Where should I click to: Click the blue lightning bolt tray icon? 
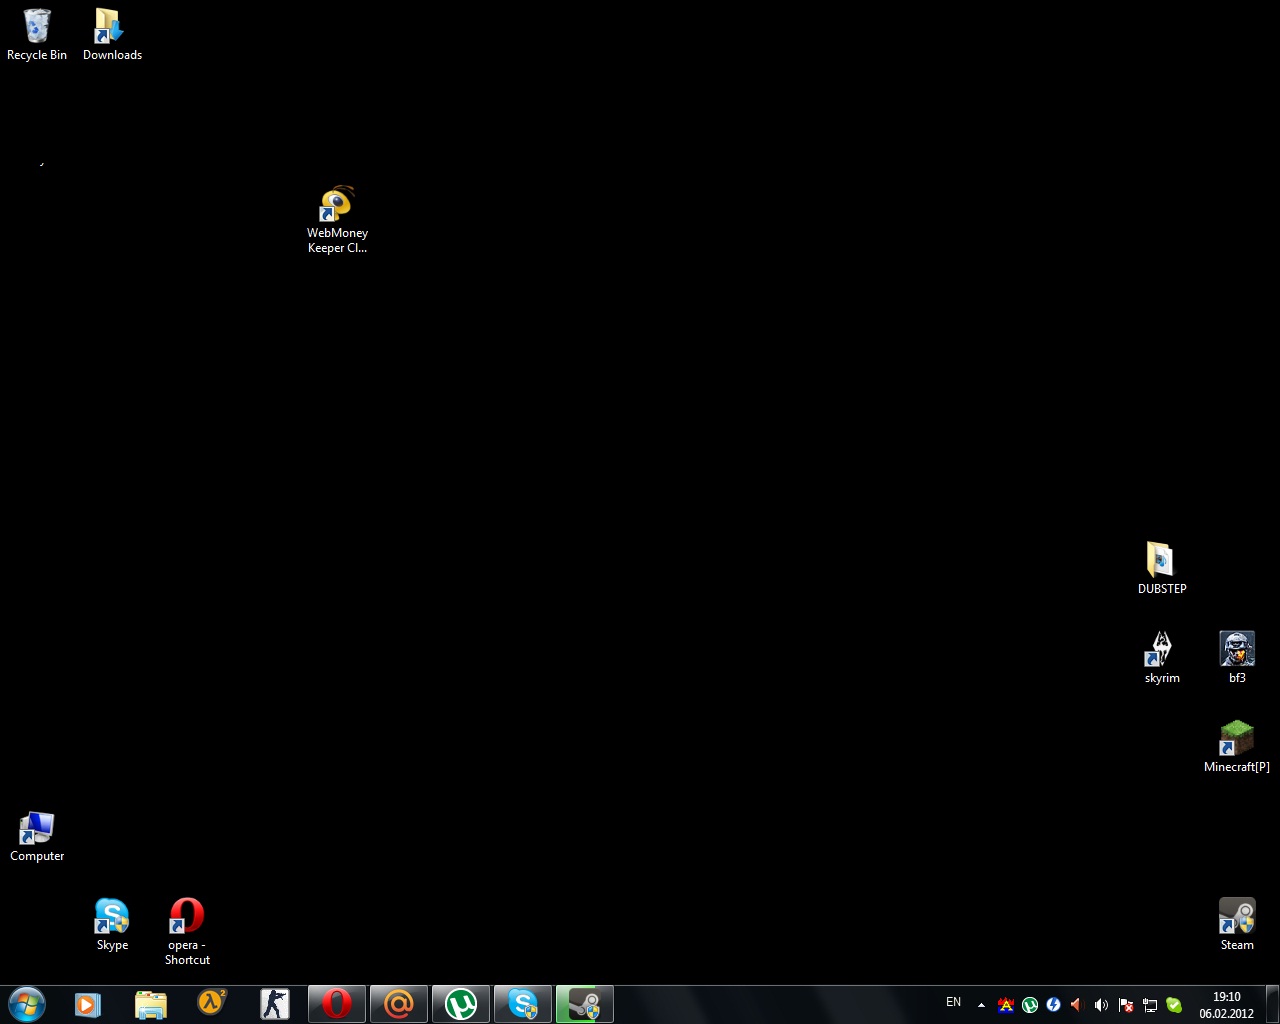[x=1054, y=1005]
